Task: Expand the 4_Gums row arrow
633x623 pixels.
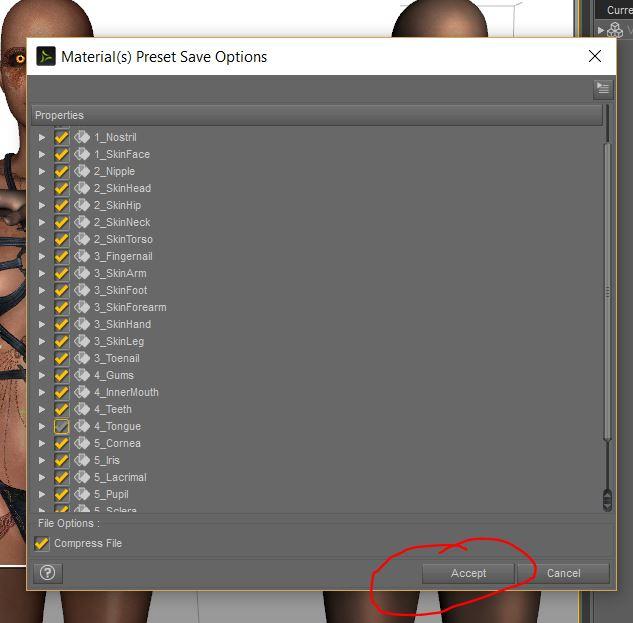Action: point(42,375)
